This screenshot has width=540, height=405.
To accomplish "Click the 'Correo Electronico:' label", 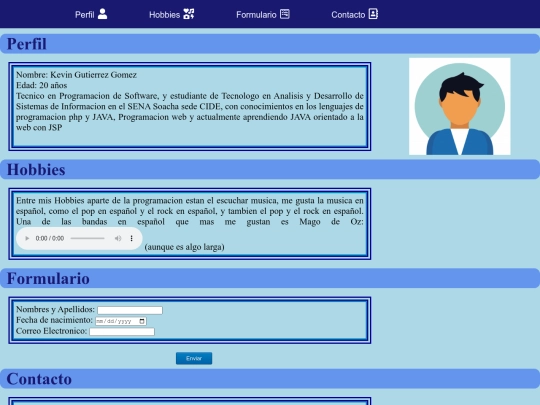I will click(x=51, y=331).
